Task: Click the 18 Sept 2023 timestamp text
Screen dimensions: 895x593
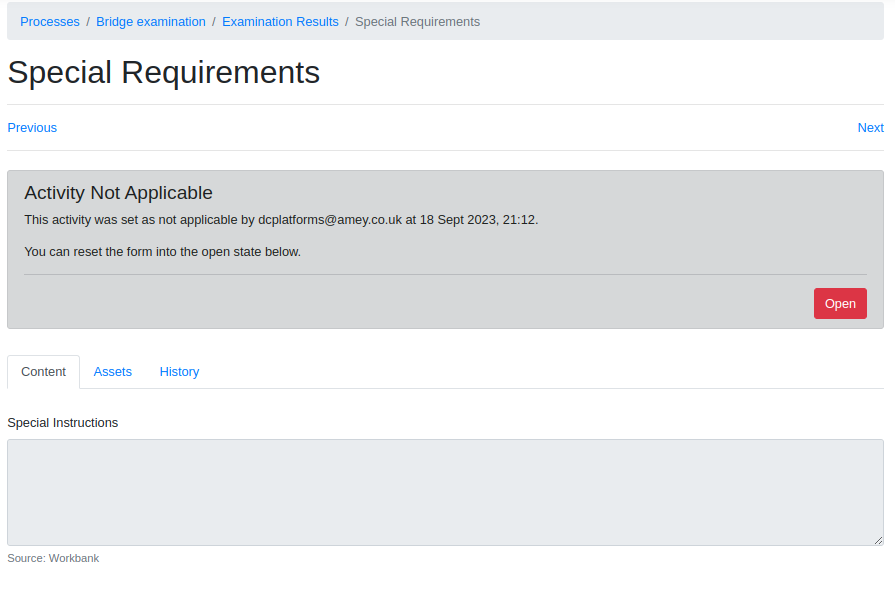Action: pos(478,219)
